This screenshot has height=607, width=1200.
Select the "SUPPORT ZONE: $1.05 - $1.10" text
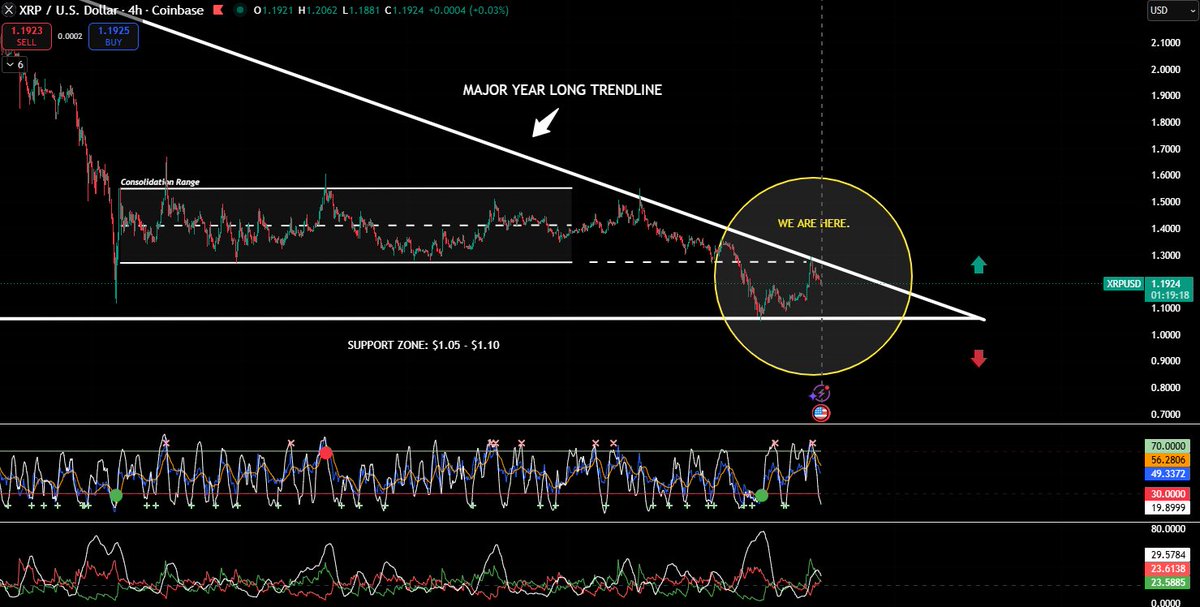click(421, 344)
